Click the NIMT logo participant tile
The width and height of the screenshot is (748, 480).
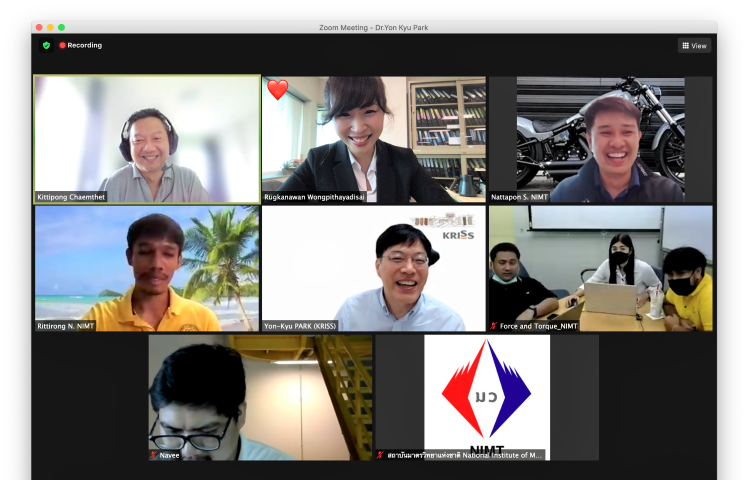click(x=487, y=397)
